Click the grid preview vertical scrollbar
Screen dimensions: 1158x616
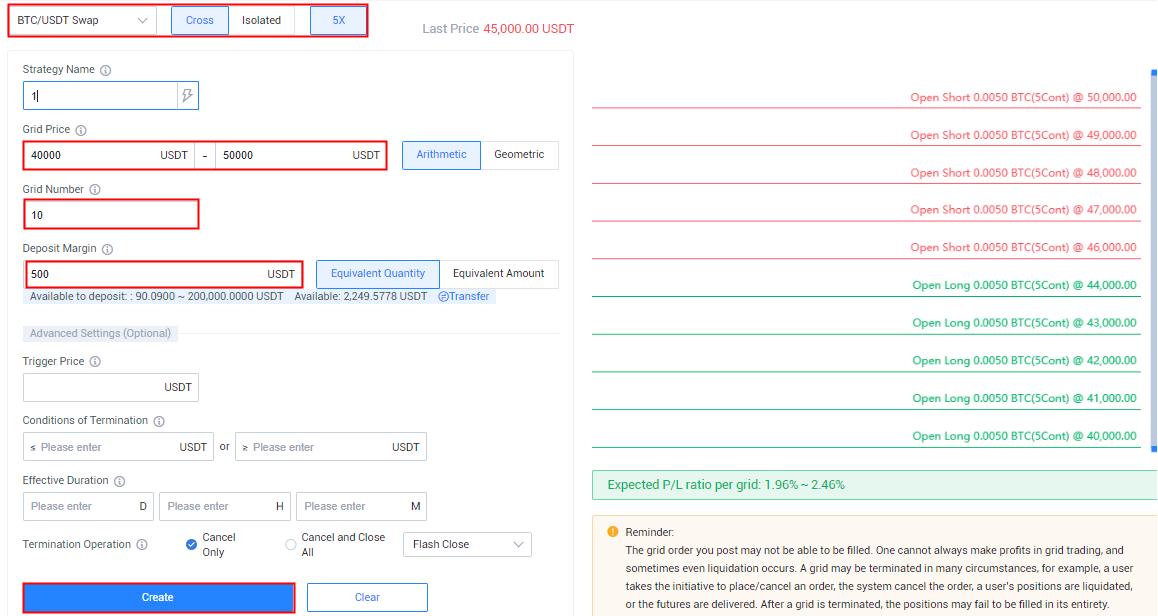[1154, 261]
